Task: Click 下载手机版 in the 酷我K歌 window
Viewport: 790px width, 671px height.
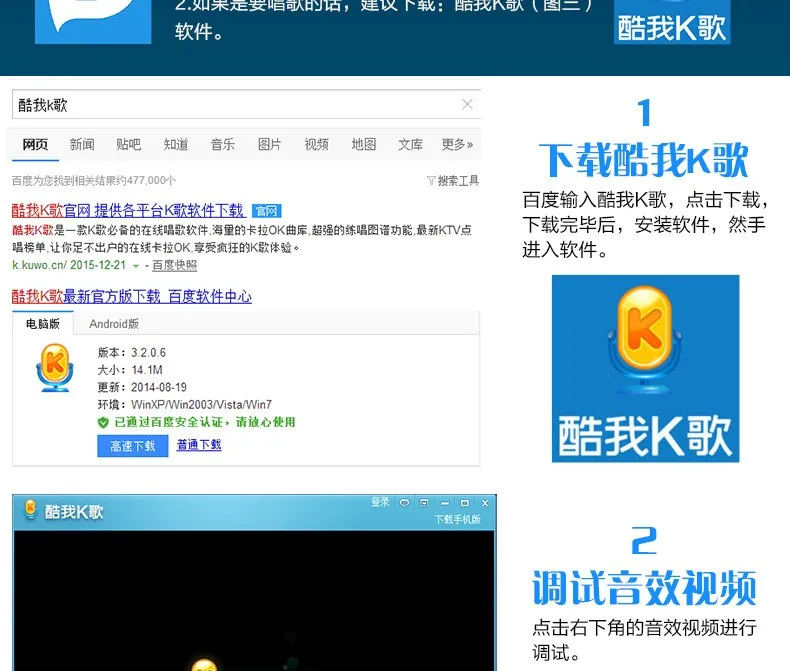Action: (x=457, y=519)
